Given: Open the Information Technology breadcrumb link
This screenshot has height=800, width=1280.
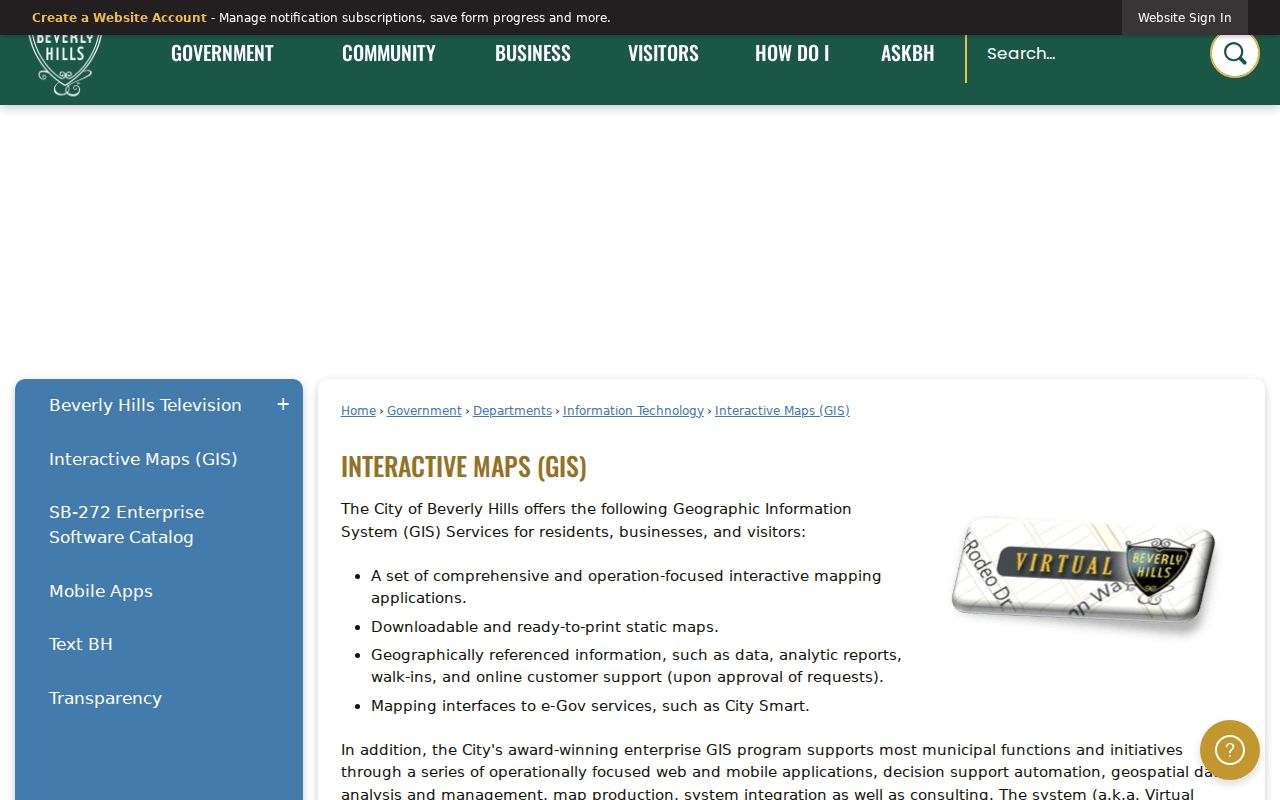Looking at the screenshot, I should point(633,411).
